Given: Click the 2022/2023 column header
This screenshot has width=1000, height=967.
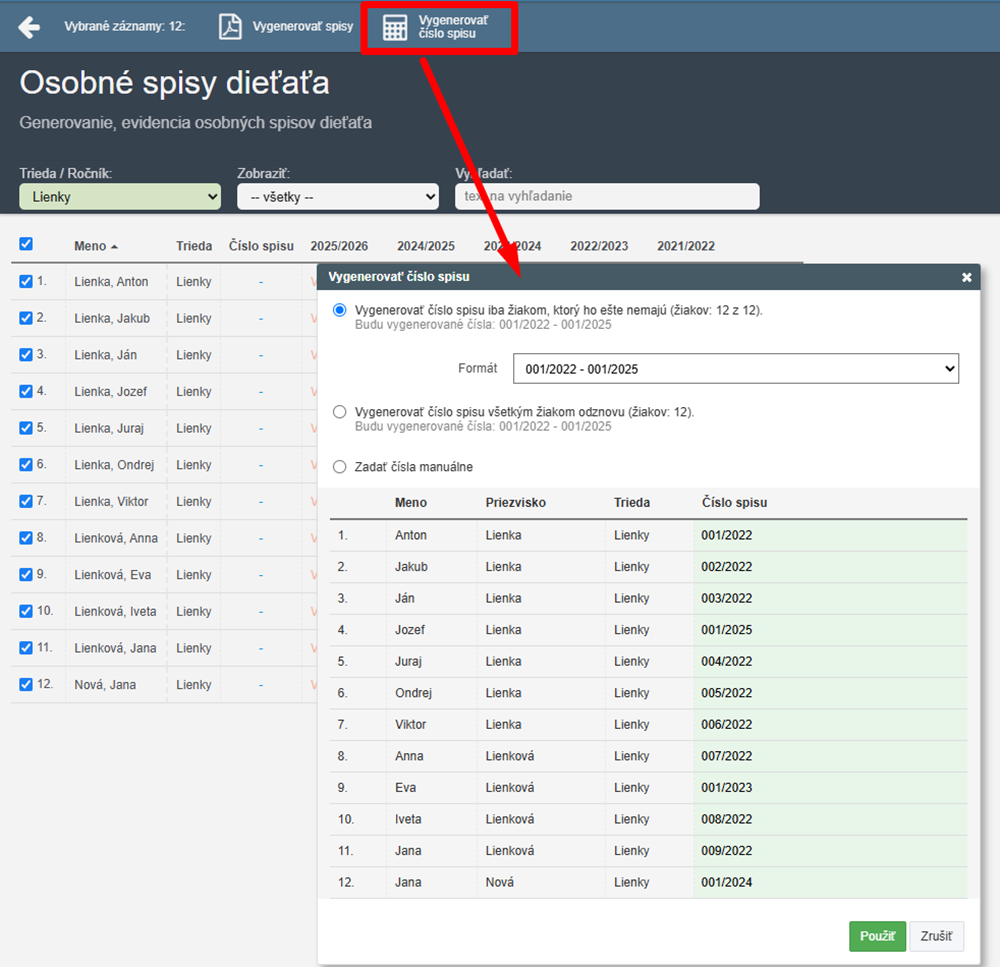Looking at the screenshot, I should click(599, 246).
